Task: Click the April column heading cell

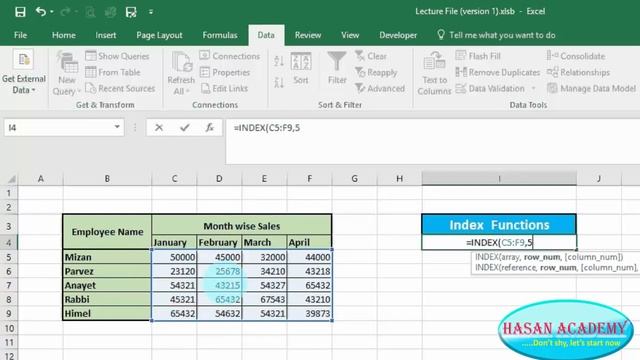Action: coord(309,242)
